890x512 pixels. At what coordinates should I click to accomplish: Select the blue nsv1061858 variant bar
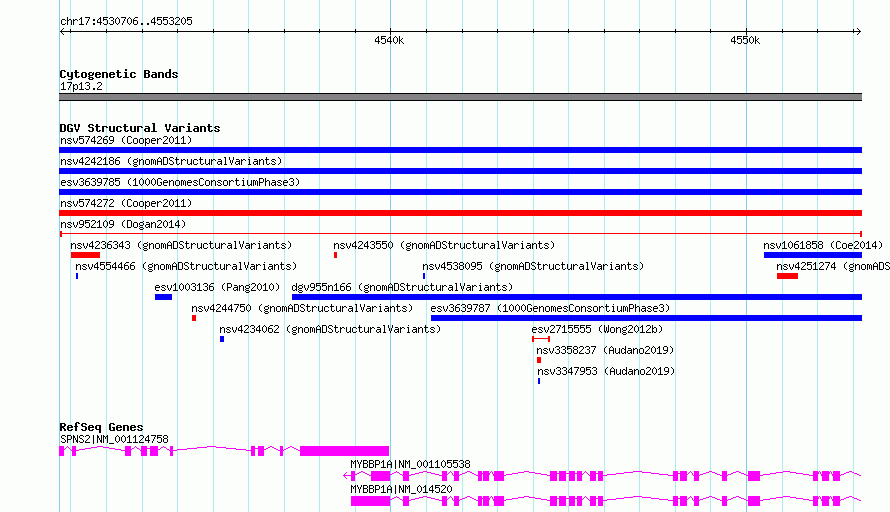point(813,255)
